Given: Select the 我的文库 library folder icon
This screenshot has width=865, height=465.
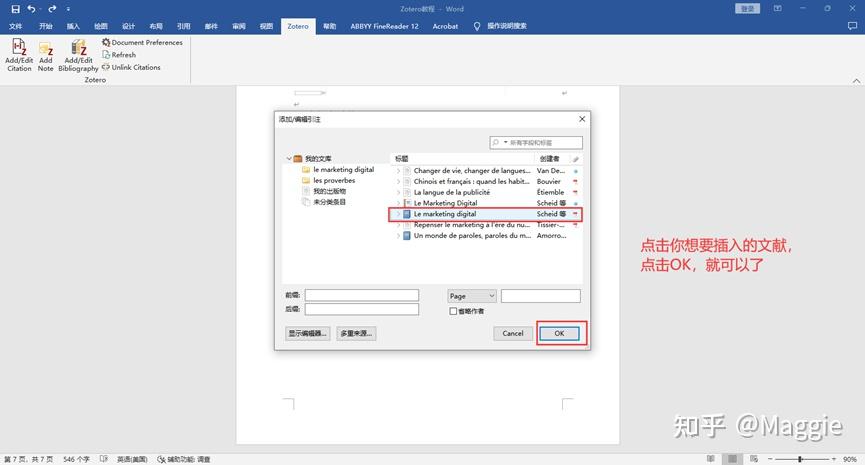Looking at the screenshot, I should click(x=298, y=158).
